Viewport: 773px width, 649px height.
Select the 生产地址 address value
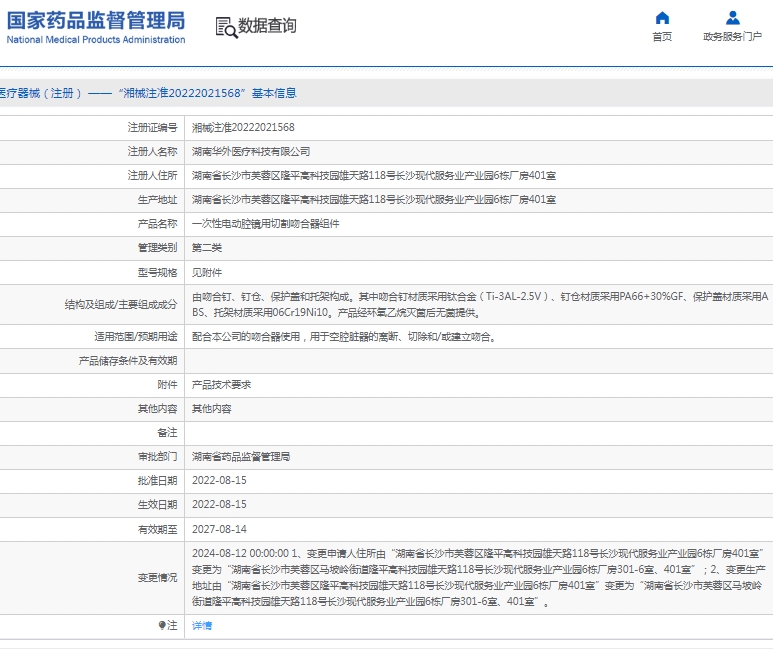tap(374, 200)
